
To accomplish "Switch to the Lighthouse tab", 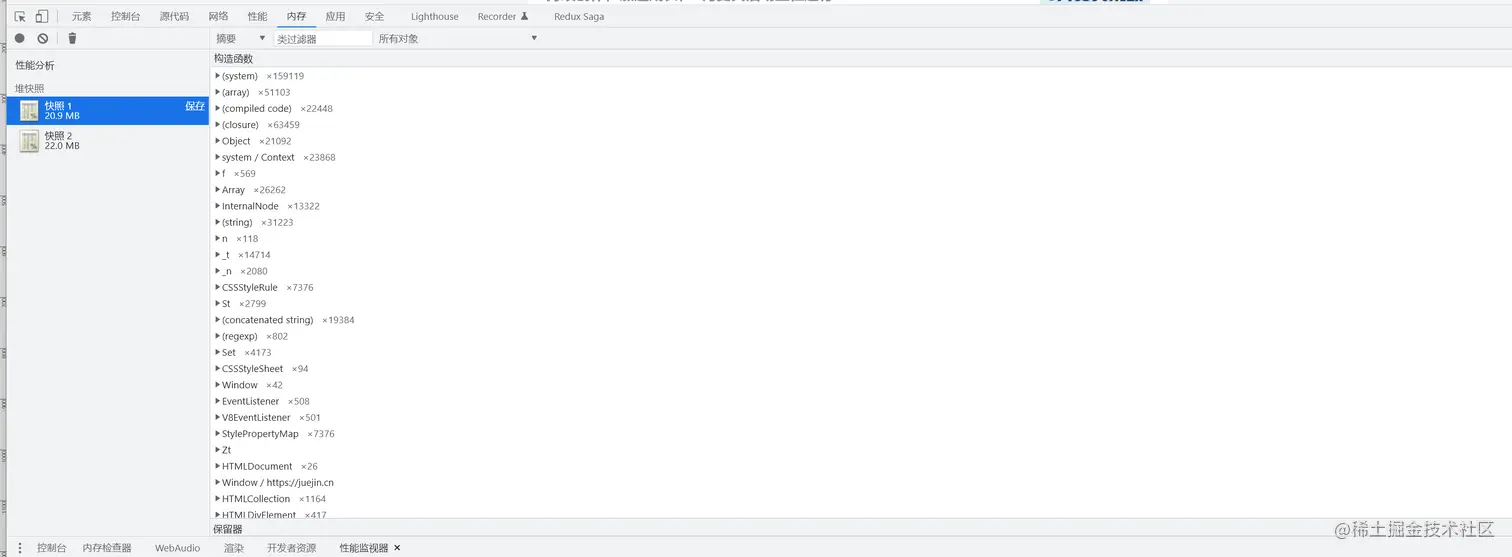I will tap(435, 16).
